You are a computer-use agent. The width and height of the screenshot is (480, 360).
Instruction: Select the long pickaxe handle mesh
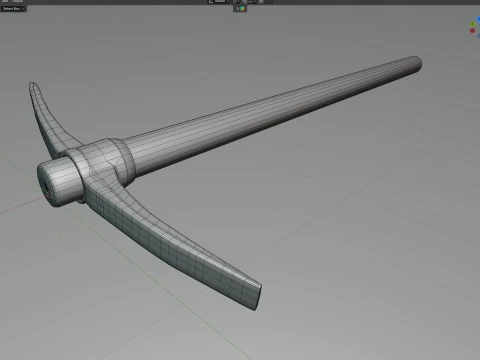coord(272,115)
